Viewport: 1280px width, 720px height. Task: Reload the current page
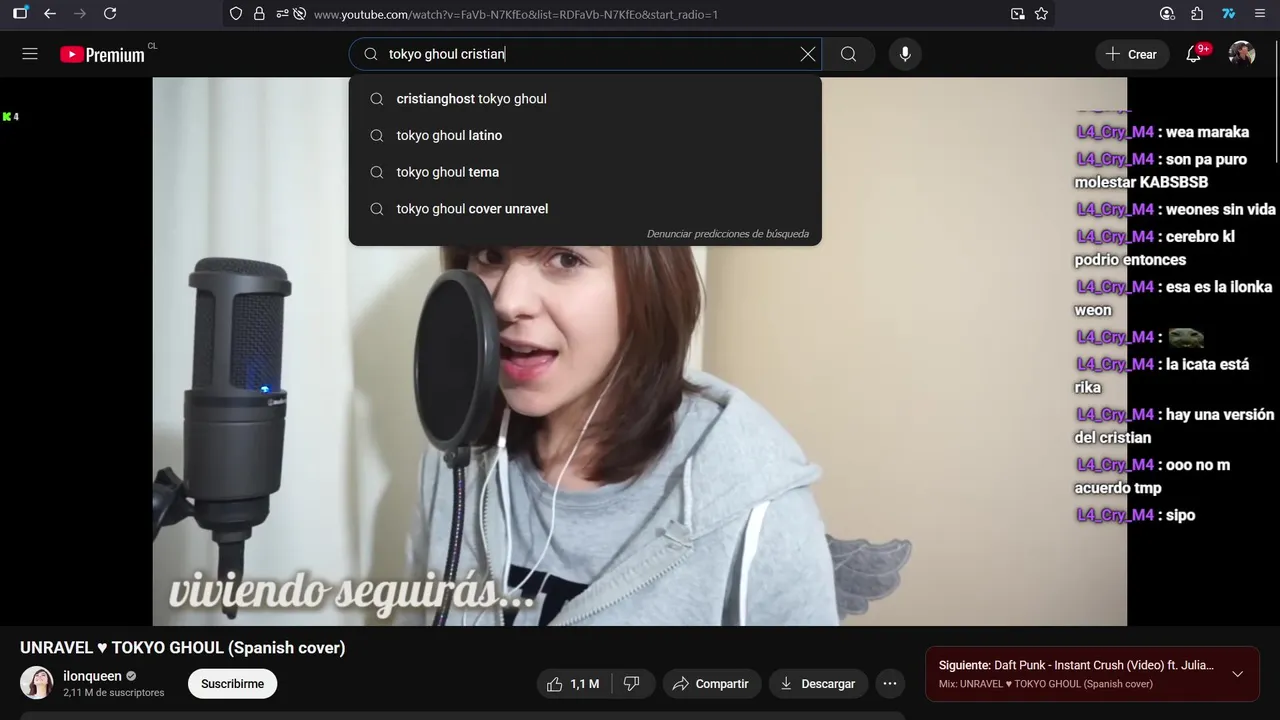tap(110, 14)
